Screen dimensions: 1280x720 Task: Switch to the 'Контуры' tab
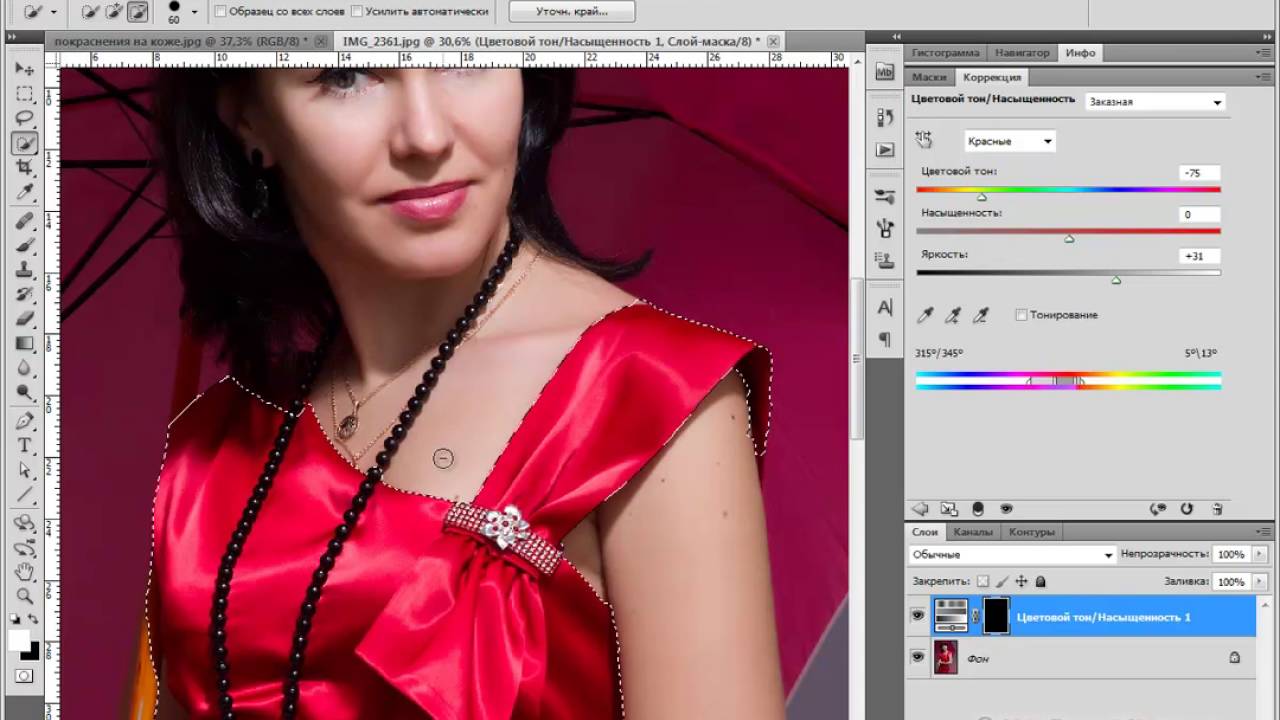pyautogui.click(x=1032, y=532)
